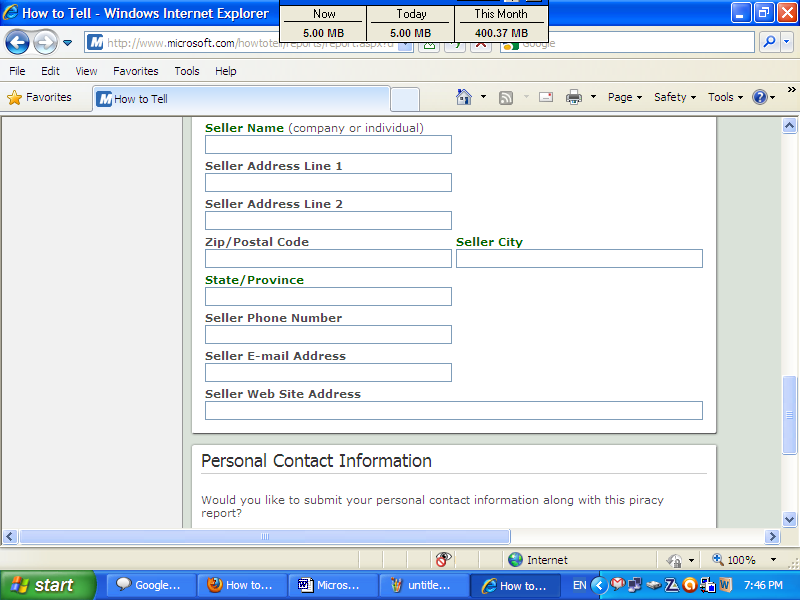Click the address bar URL text
The width and height of the screenshot is (800, 600).
tap(251, 43)
